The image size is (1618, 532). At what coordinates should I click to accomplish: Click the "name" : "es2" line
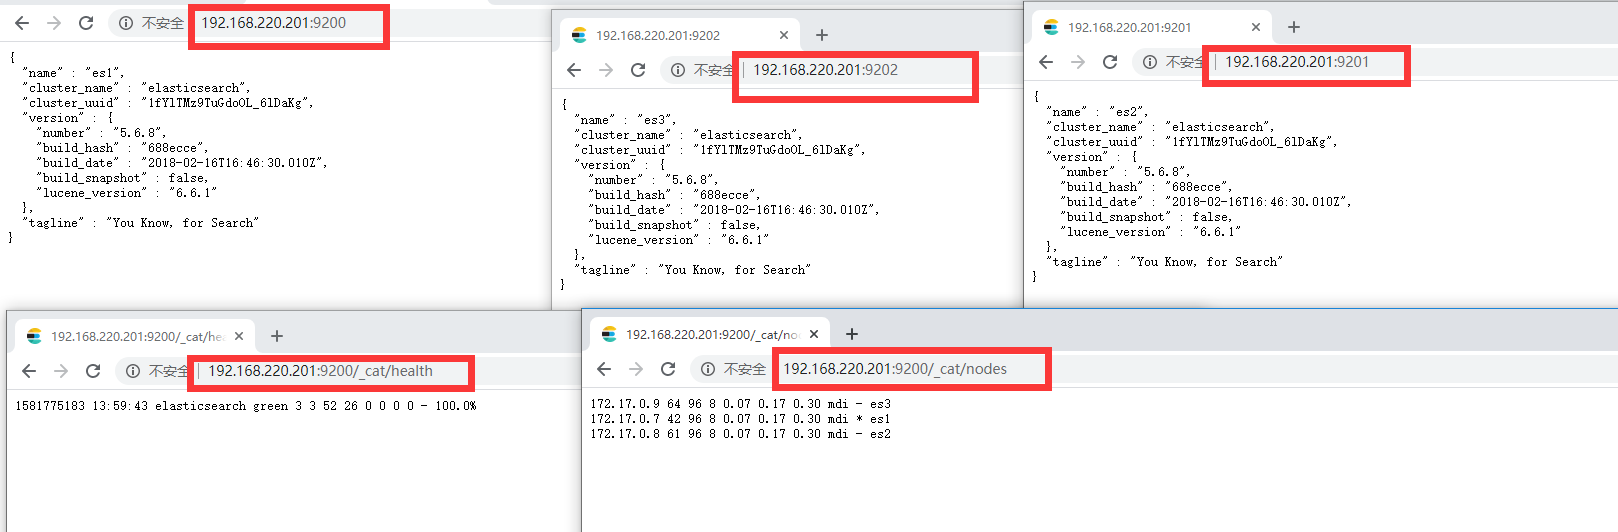point(1097,112)
